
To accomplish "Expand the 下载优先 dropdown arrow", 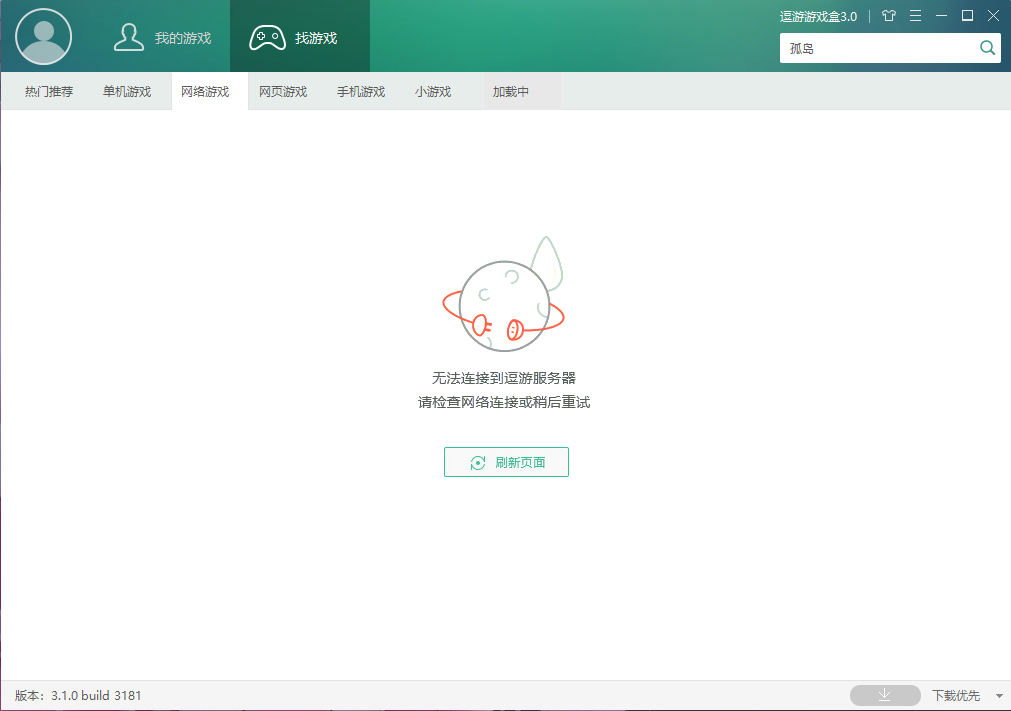I will pos(999,696).
